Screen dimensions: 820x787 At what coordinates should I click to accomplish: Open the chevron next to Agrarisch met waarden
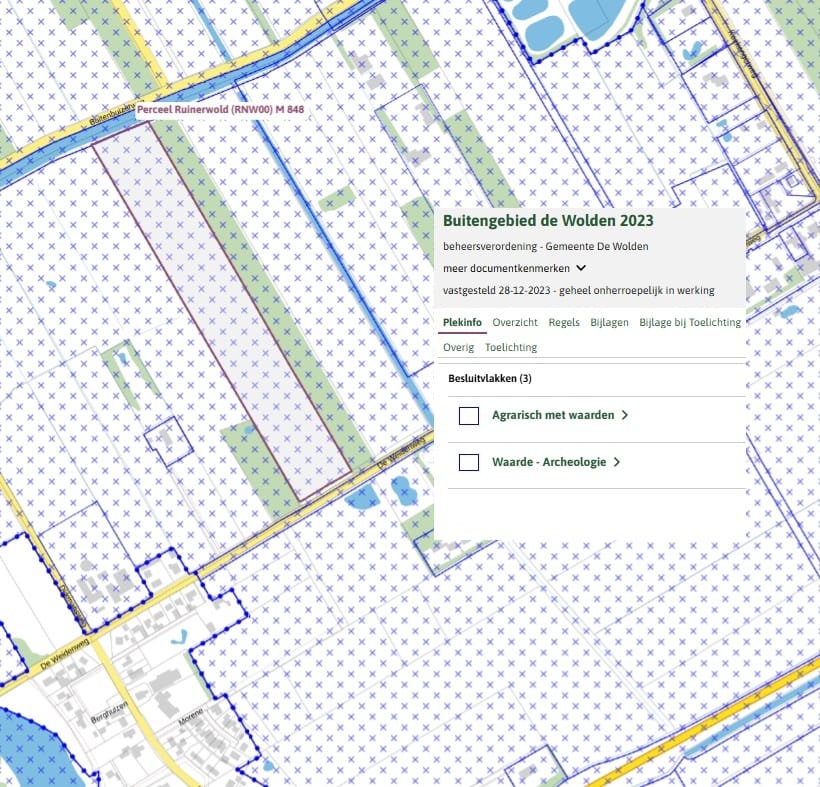(624, 415)
